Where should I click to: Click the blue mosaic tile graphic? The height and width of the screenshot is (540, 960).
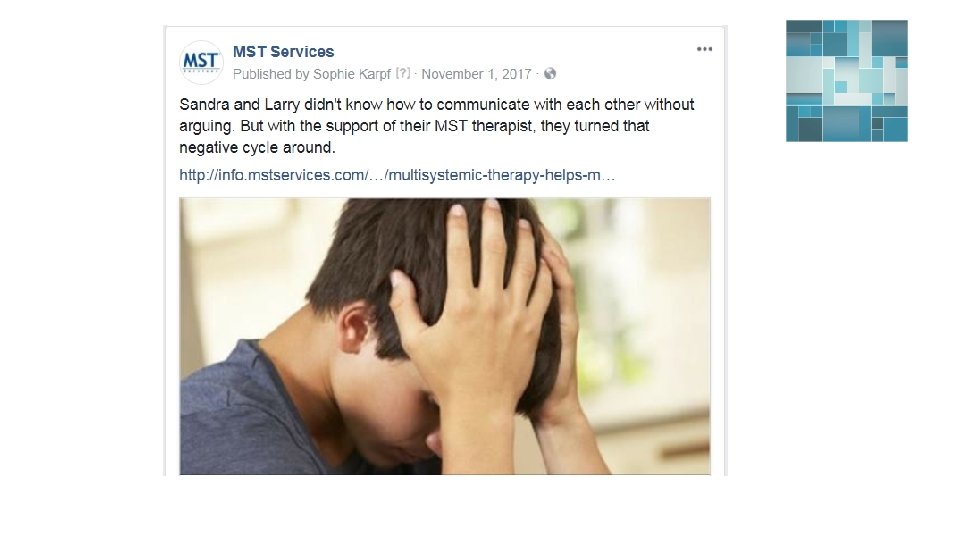847,81
